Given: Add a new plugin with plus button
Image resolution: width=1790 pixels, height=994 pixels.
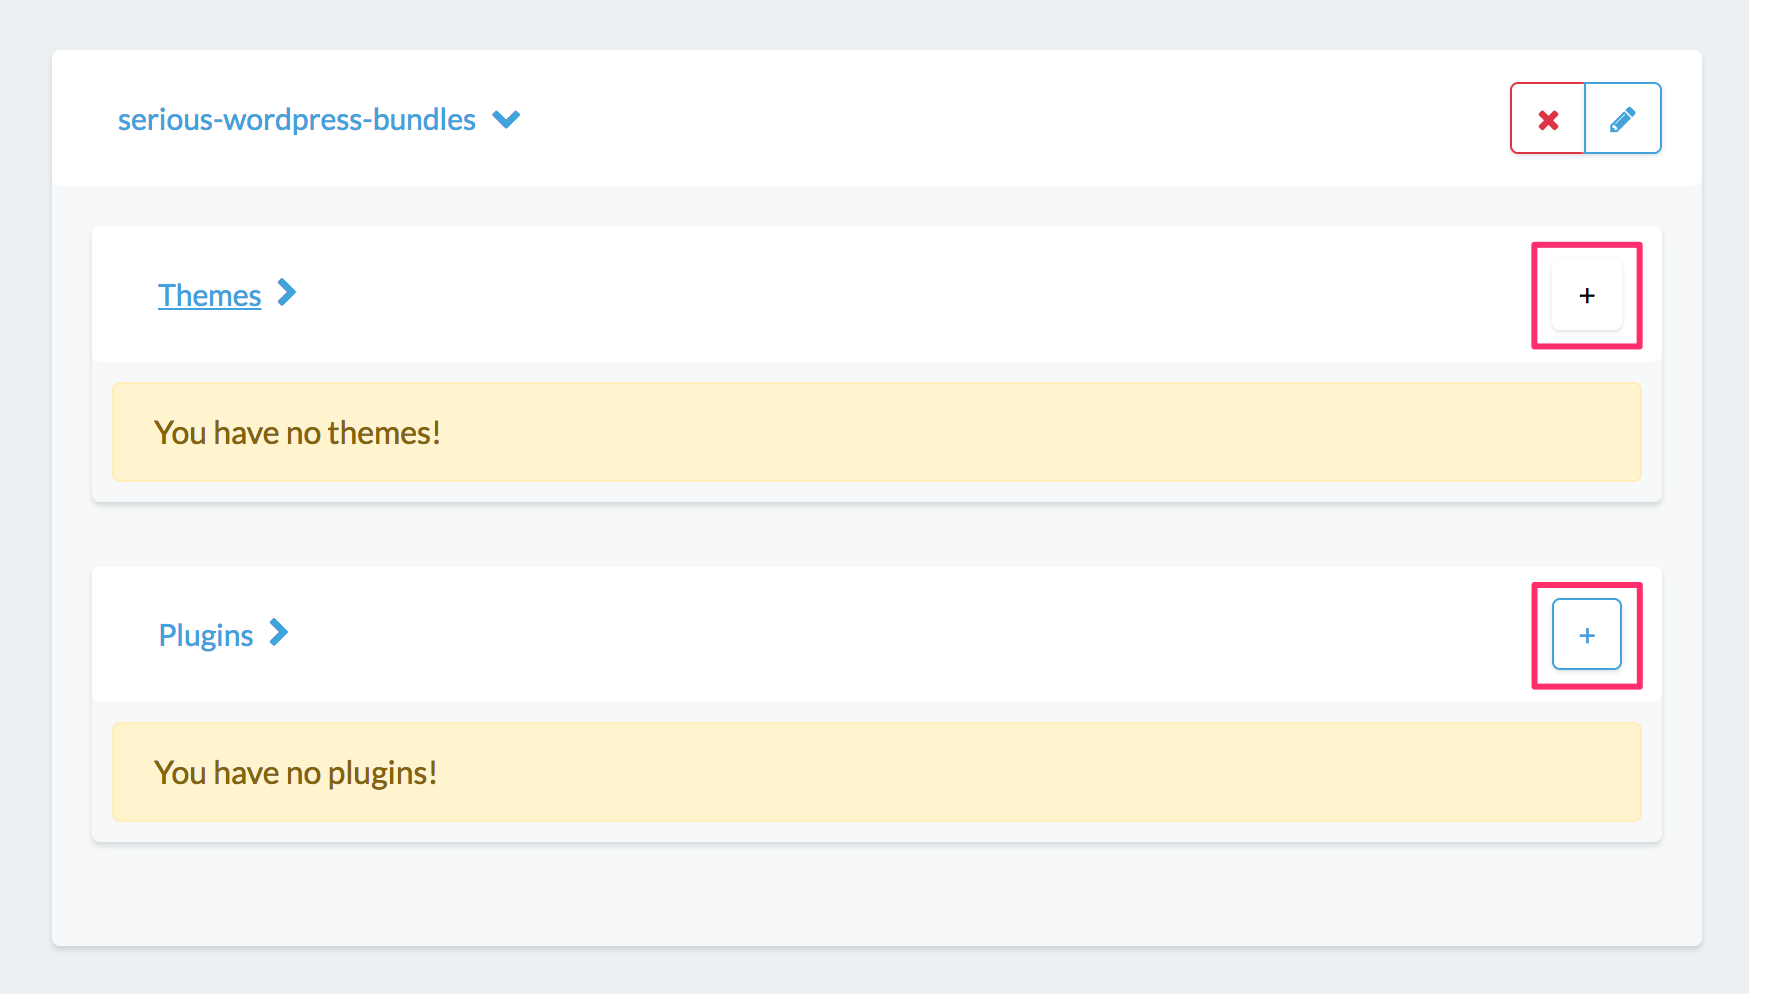Looking at the screenshot, I should tap(1587, 635).
